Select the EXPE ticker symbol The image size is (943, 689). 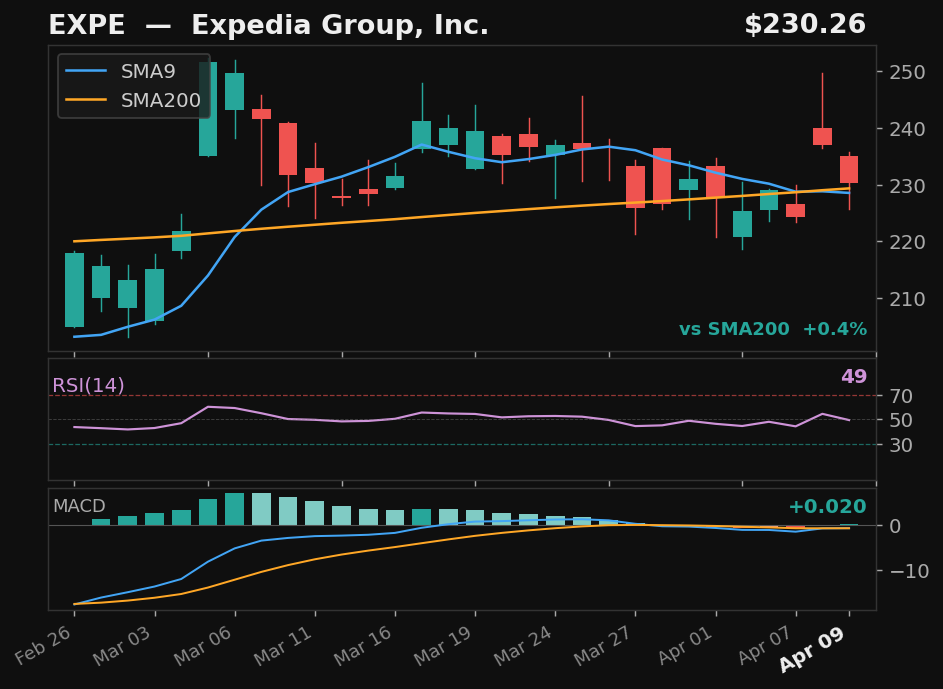click(84, 24)
